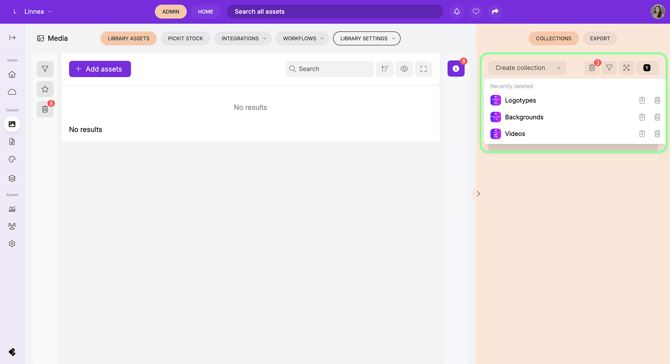Expand the Integrations dropdown
670x364 pixels.
tap(243, 38)
